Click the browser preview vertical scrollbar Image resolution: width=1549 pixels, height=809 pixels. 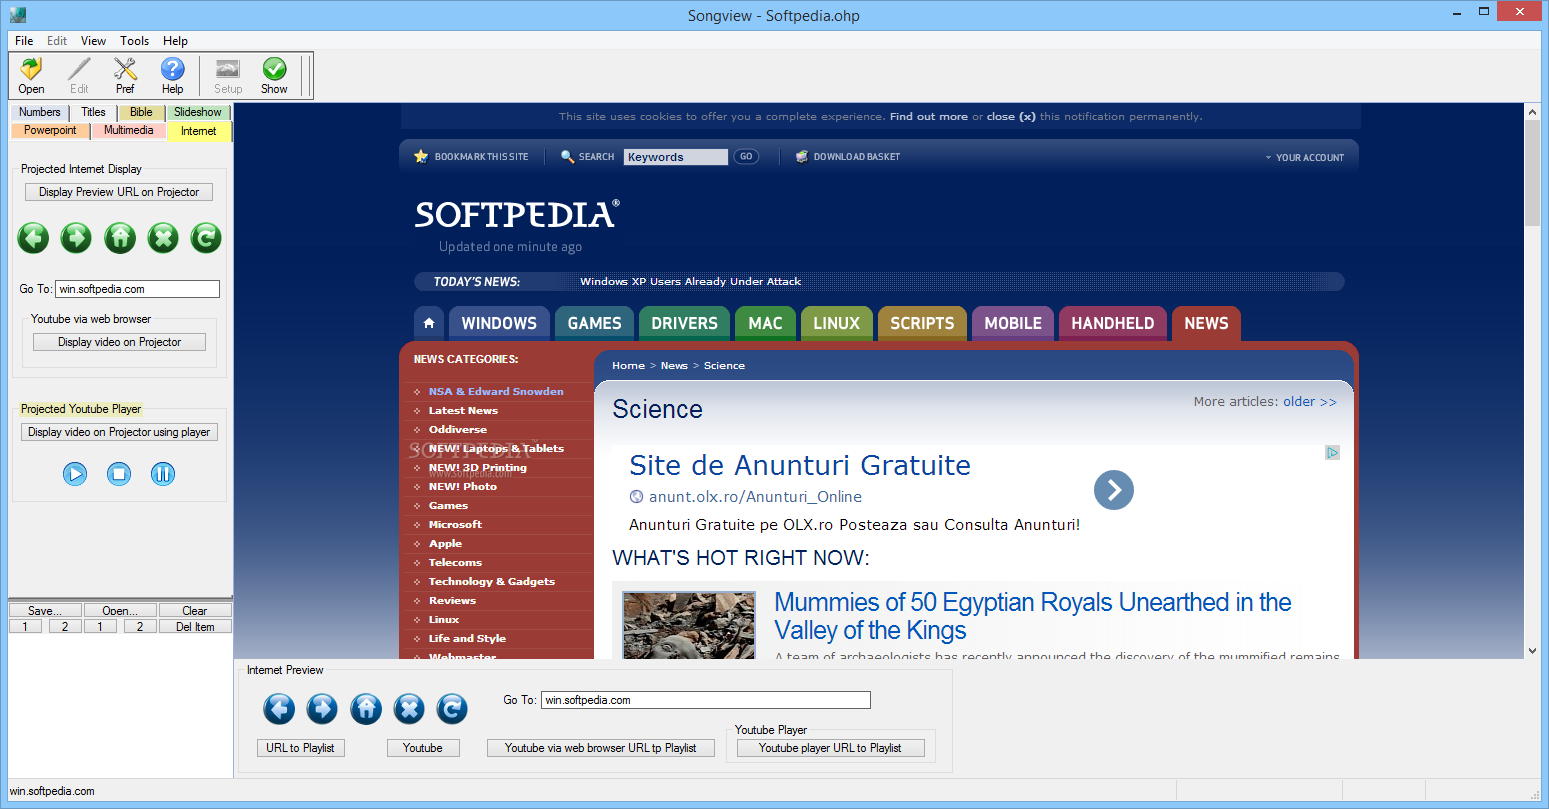click(1532, 381)
